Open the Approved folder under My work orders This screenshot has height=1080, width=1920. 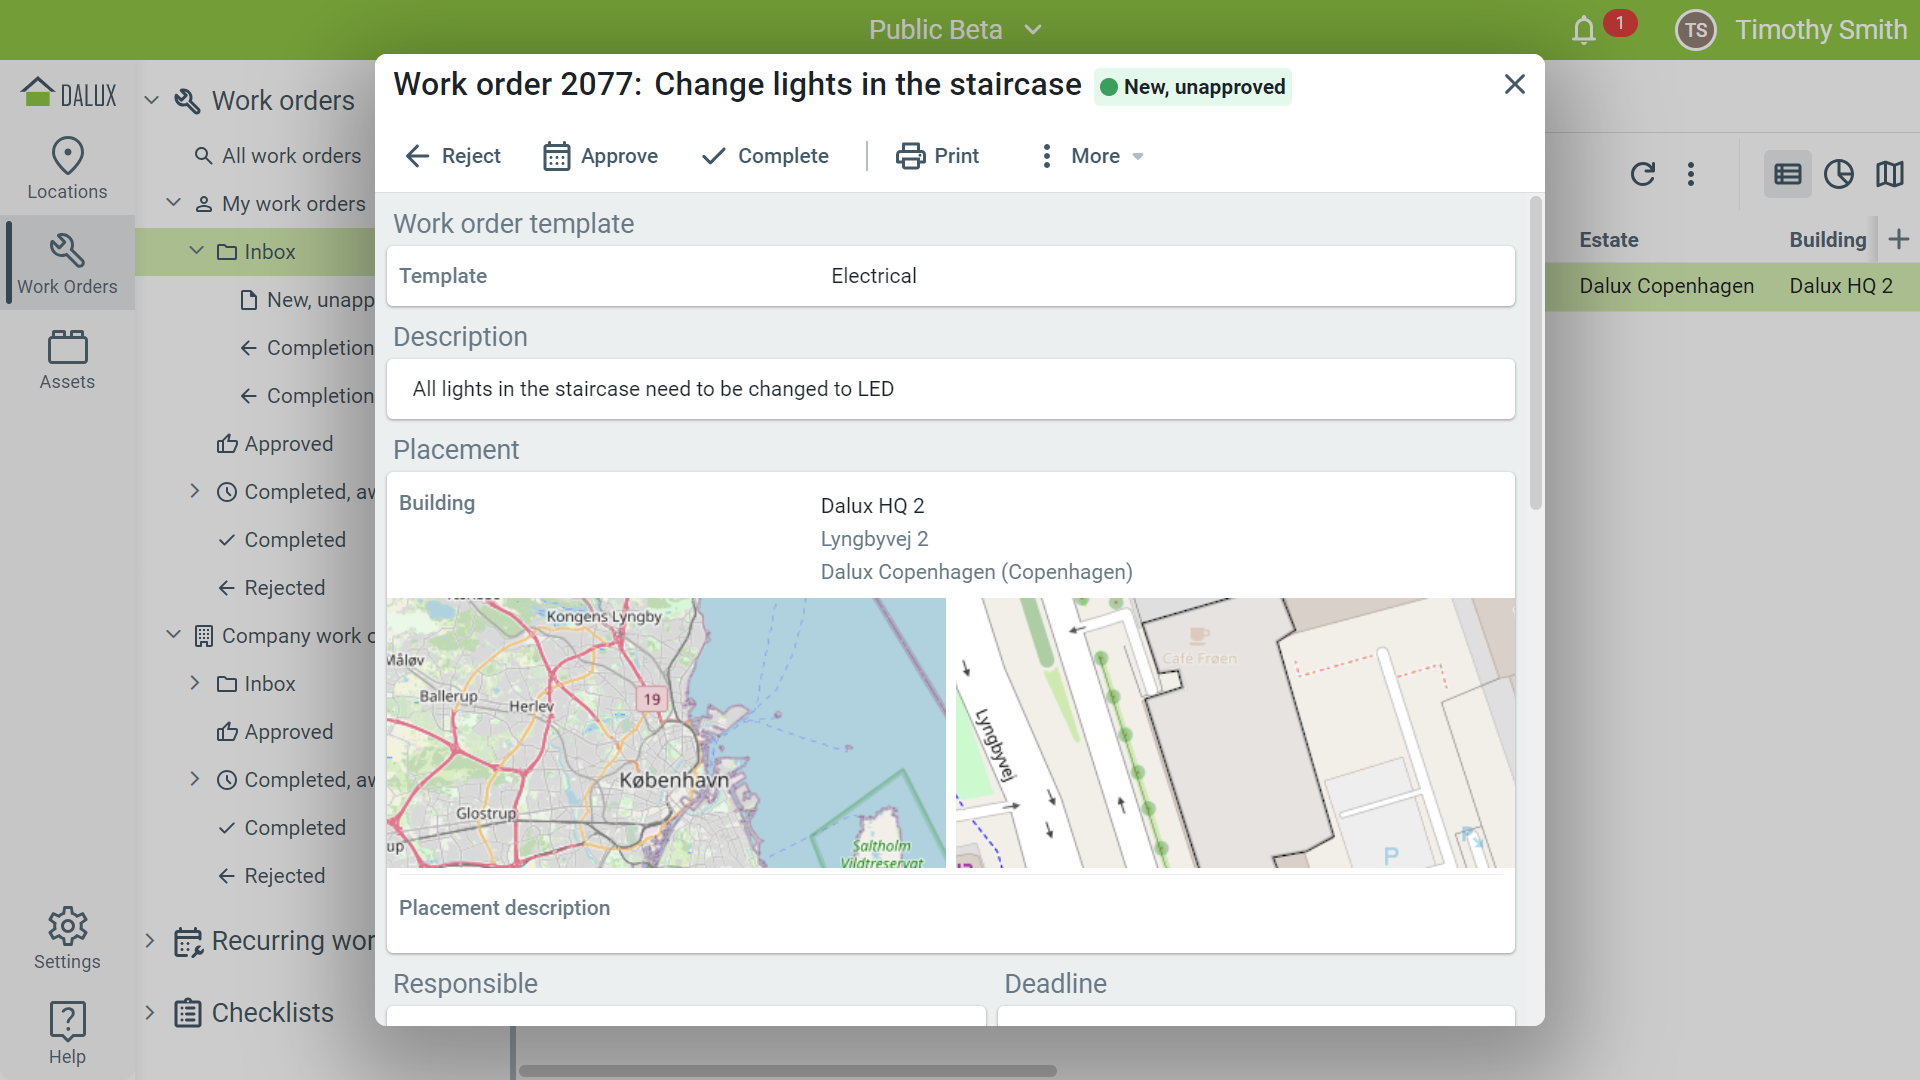(288, 444)
